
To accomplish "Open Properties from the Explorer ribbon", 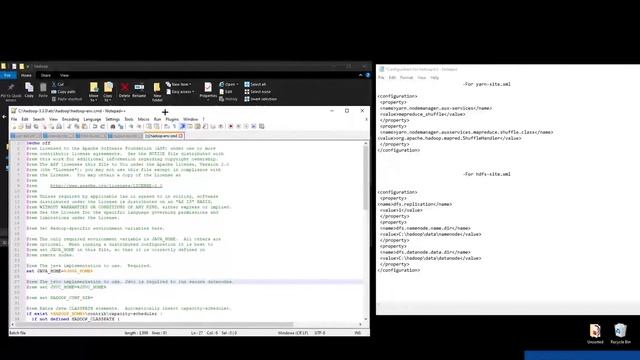I will (x=208, y=90).
